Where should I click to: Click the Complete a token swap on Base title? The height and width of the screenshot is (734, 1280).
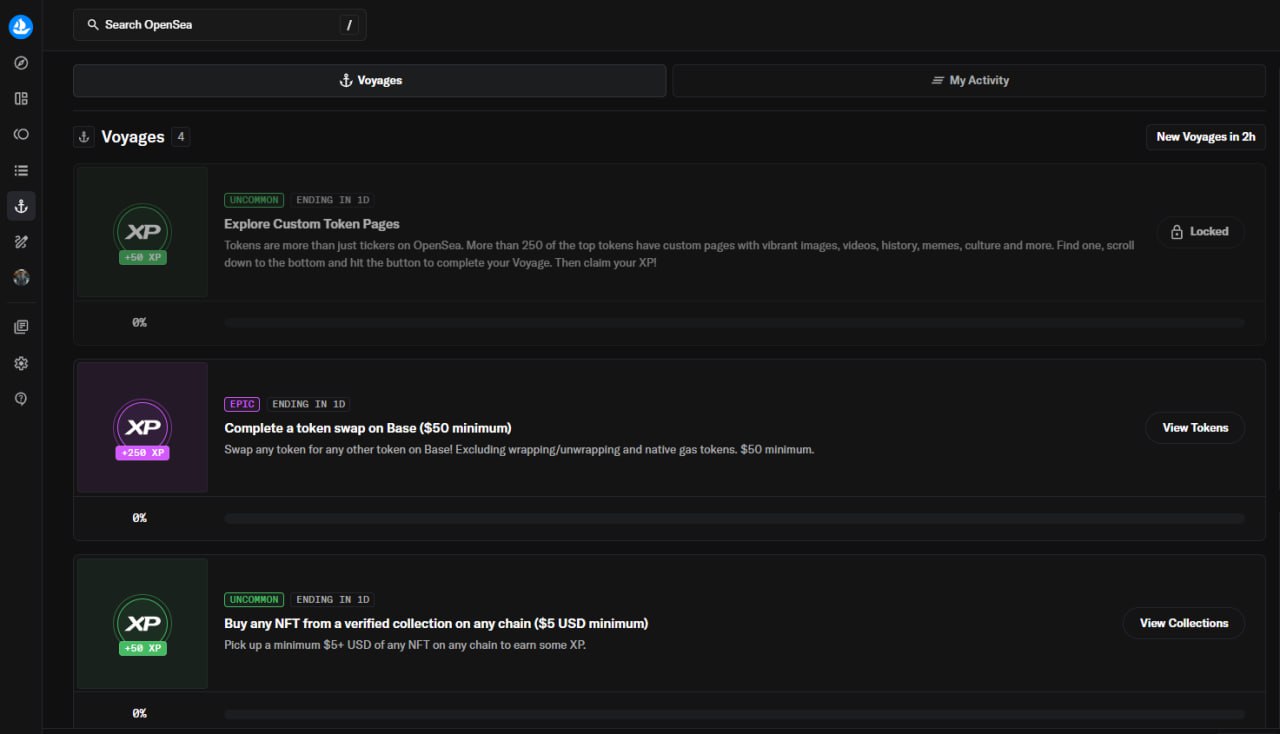tap(368, 428)
